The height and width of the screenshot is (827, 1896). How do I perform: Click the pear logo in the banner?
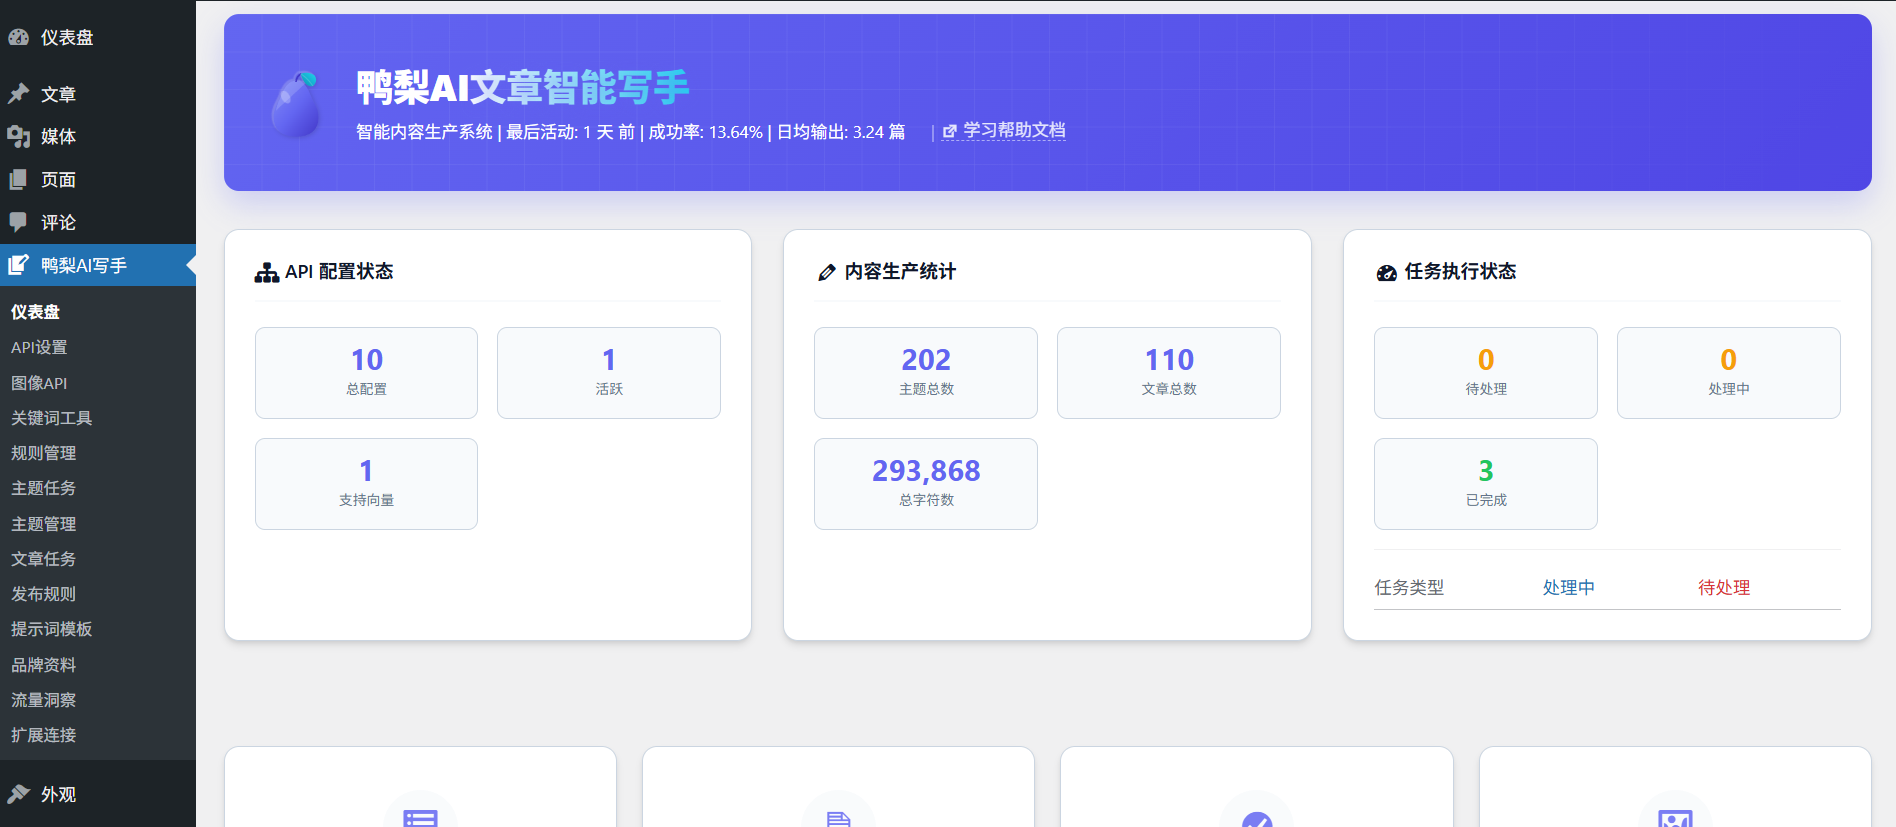pyautogui.click(x=296, y=103)
